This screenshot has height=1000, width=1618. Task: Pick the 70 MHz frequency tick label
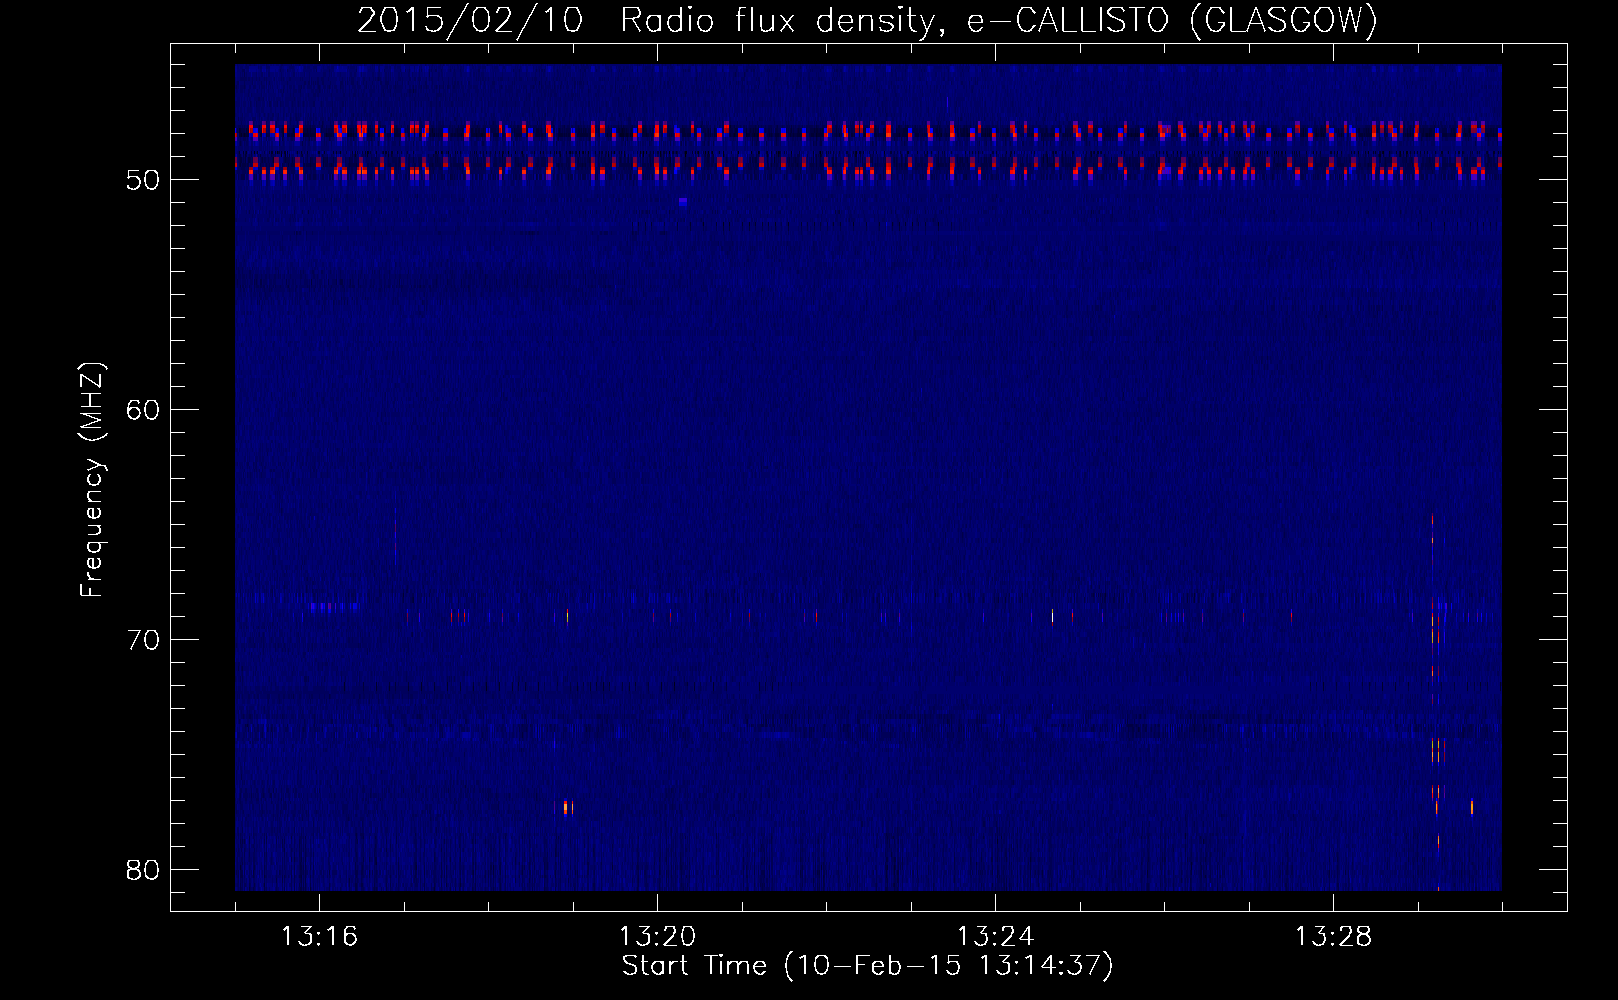pyautogui.click(x=144, y=640)
